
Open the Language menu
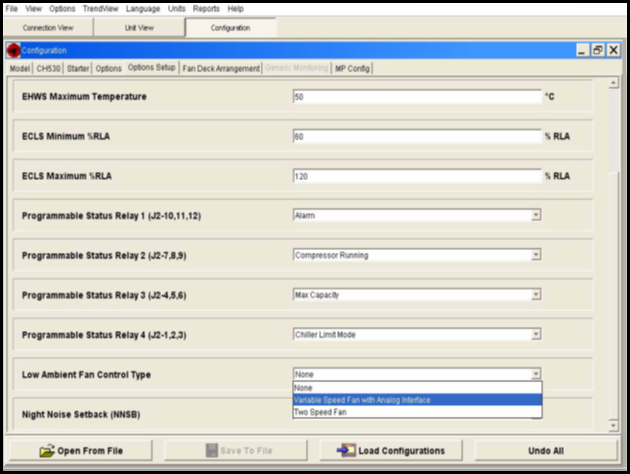(143, 8)
